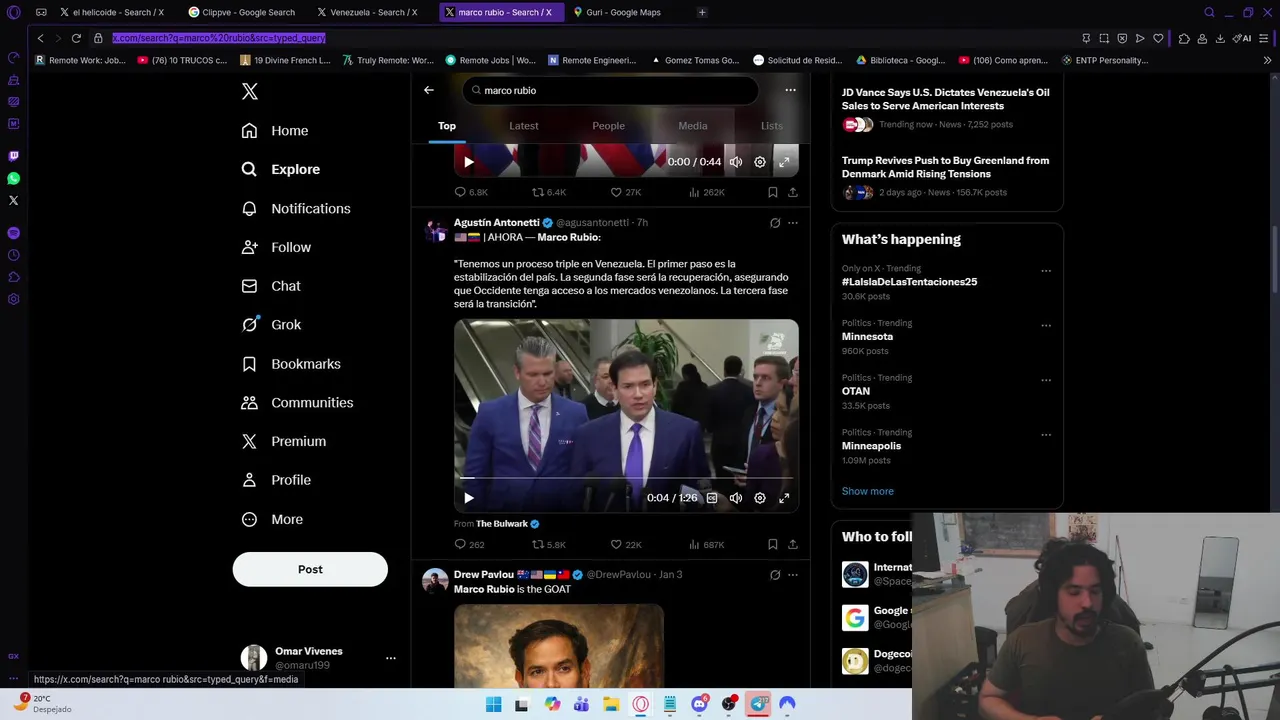Open Grok from the sidebar
The image size is (1280, 720).
[271, 325]
